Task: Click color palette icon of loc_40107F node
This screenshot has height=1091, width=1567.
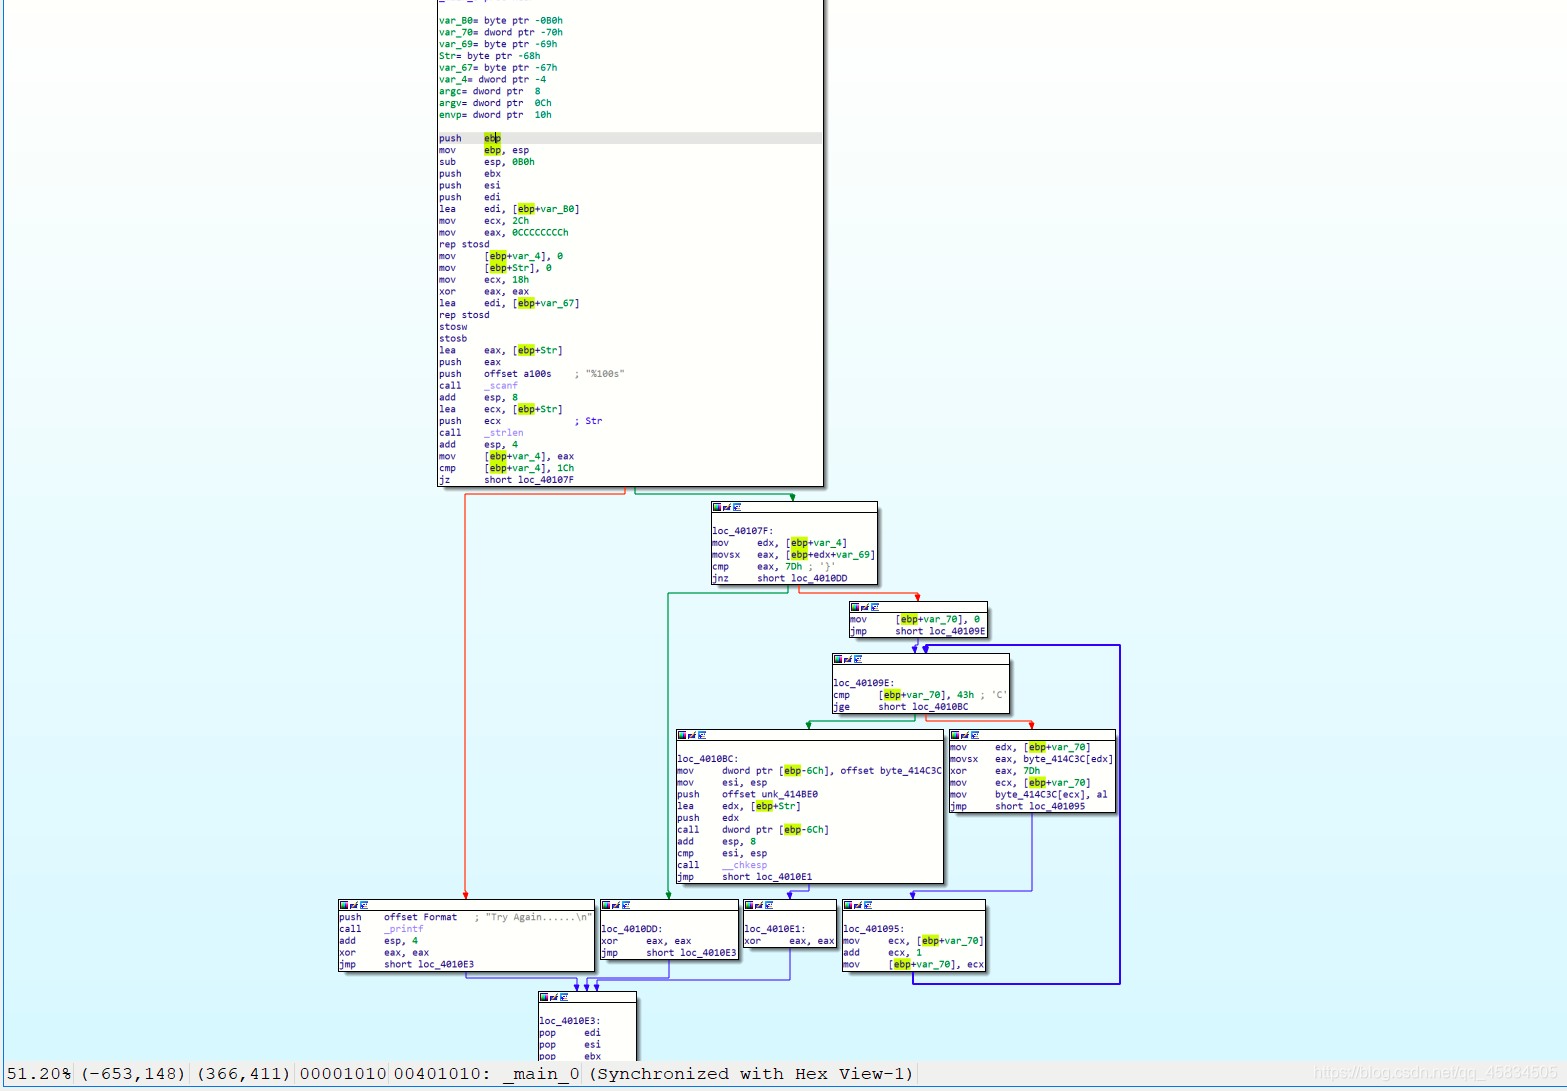Action: coord(716,507)
